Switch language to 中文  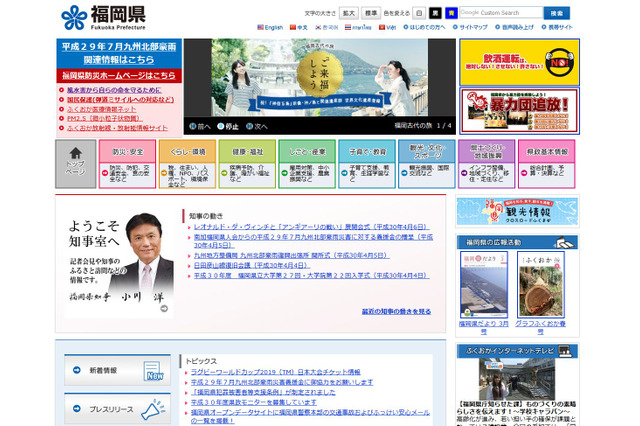tap(299, 27)
